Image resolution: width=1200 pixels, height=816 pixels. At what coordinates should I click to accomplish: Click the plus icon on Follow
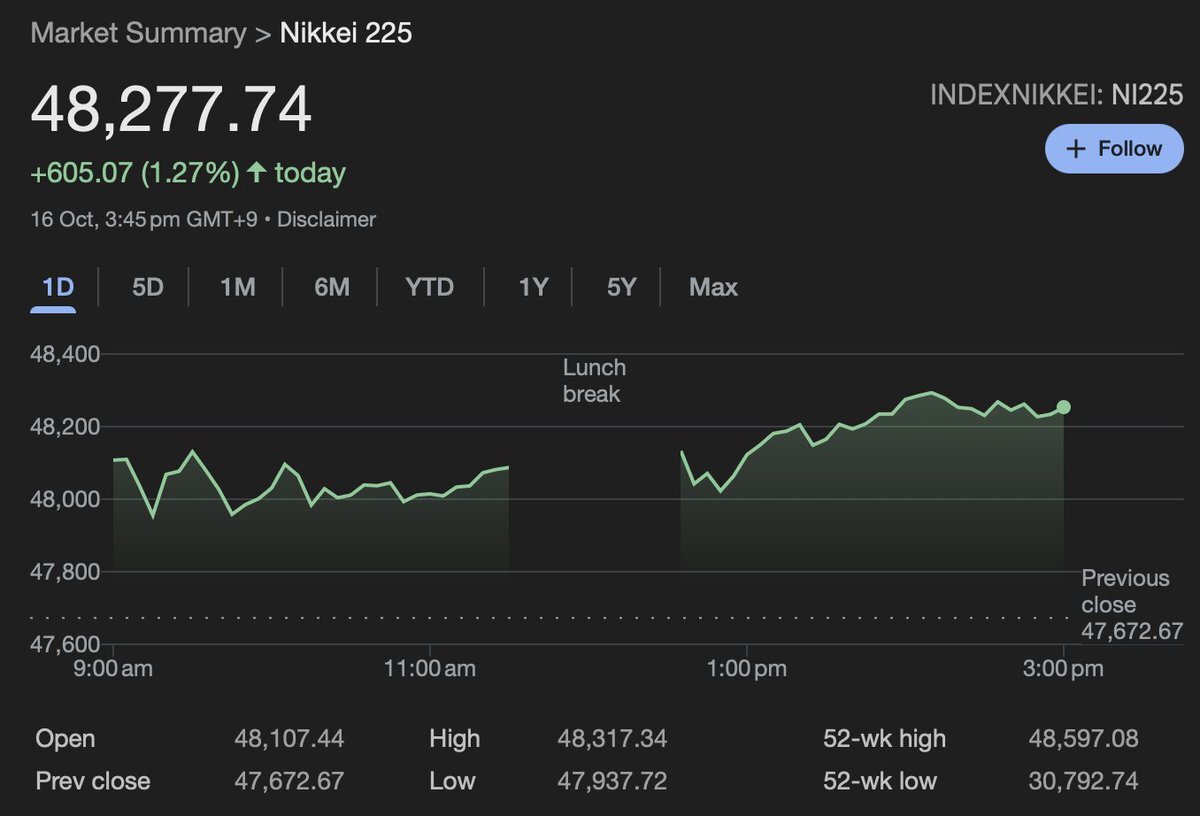tap(1076, 149)
